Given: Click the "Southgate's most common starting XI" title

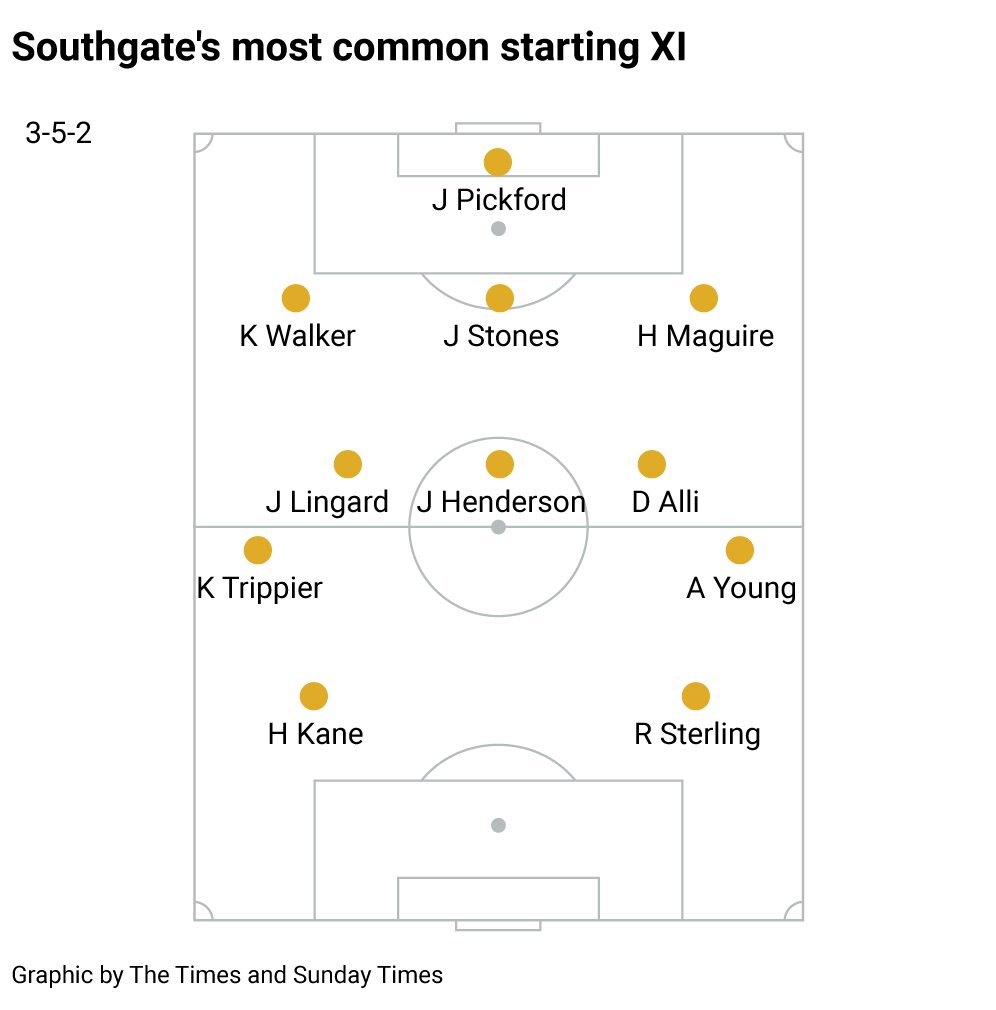Looking at the screenshot, I should click(349, 47).
